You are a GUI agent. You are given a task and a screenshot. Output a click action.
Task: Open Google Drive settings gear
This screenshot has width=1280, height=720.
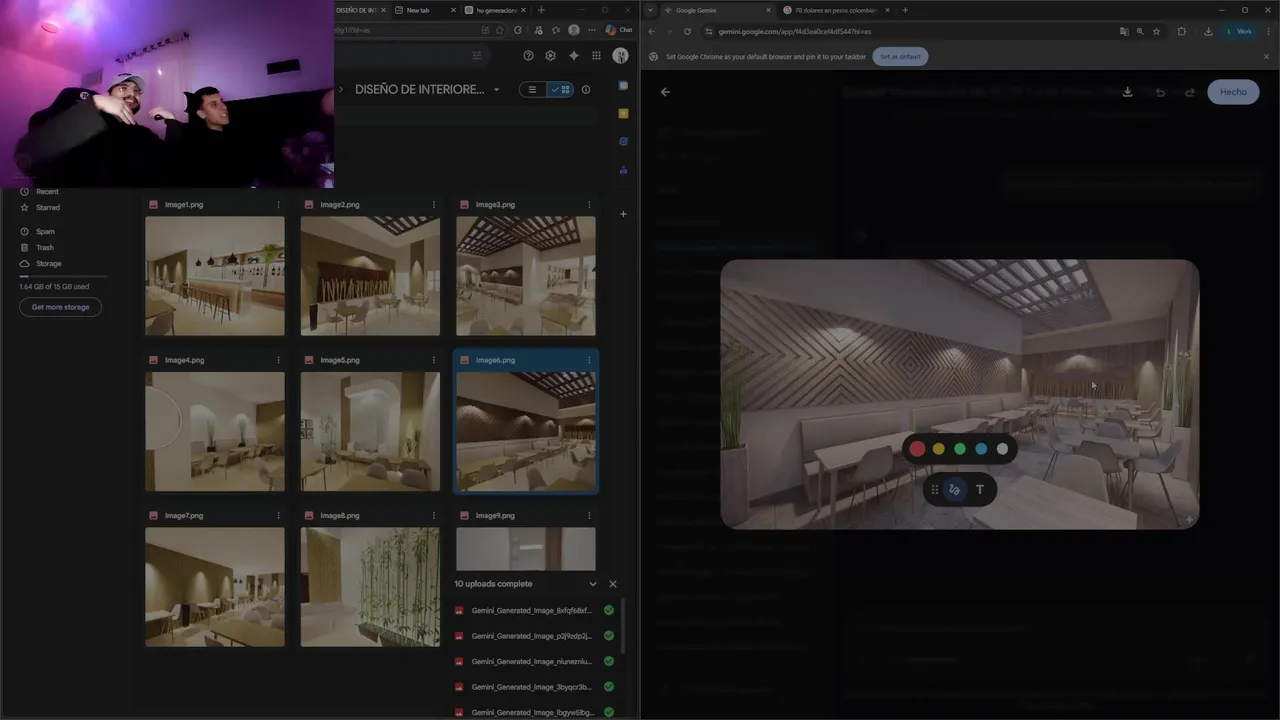coord(550,56)
